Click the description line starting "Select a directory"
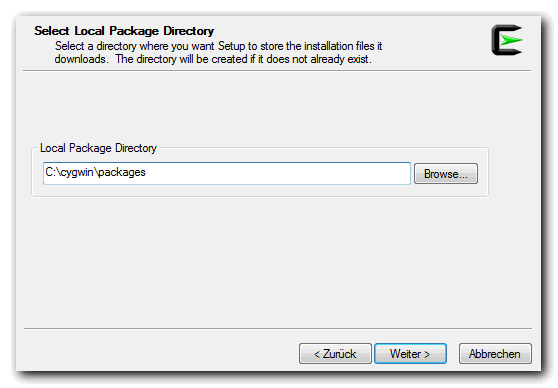Image resolution: width=558 pixels, height=388 pixels. (218, 46)
